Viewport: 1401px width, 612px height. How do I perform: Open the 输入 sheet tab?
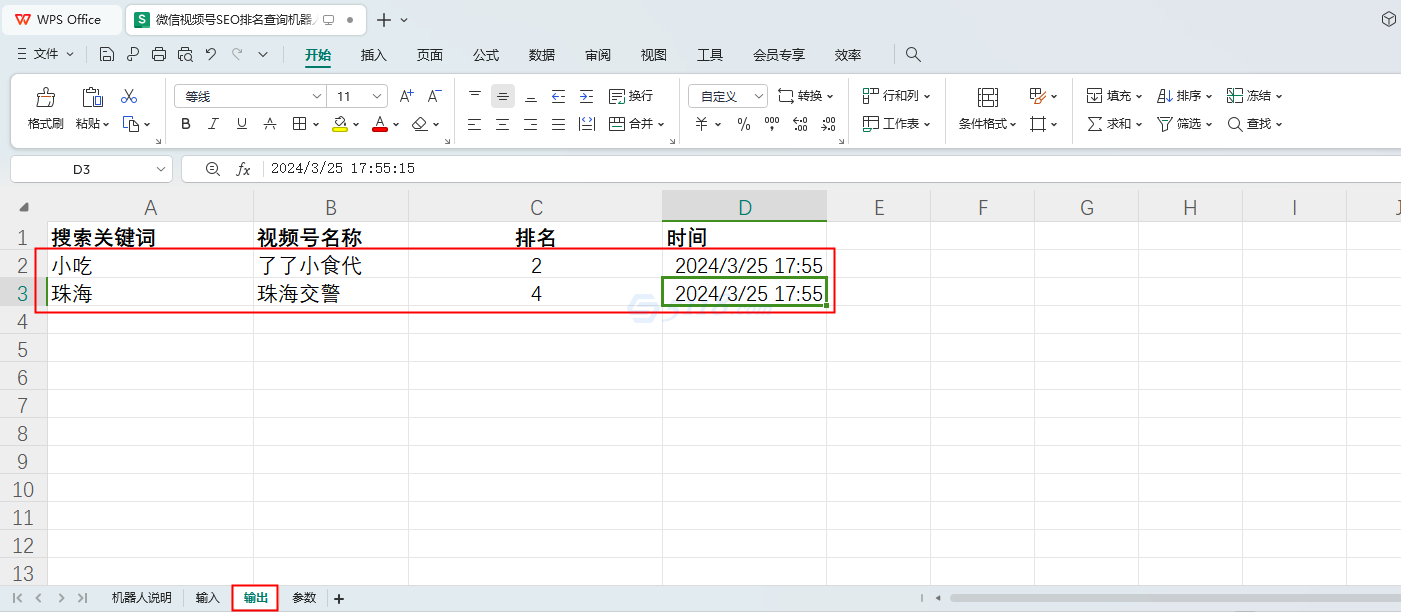[x=206, y=597]
